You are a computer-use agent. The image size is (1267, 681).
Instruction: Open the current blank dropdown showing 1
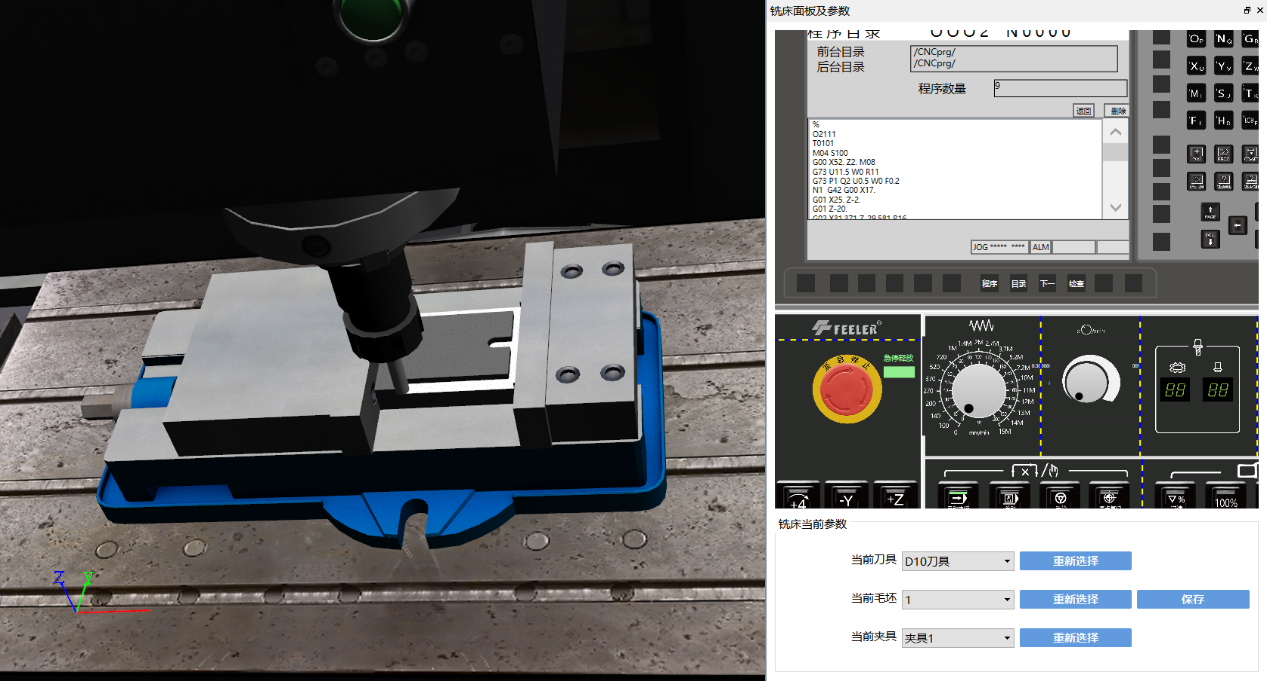958,599
